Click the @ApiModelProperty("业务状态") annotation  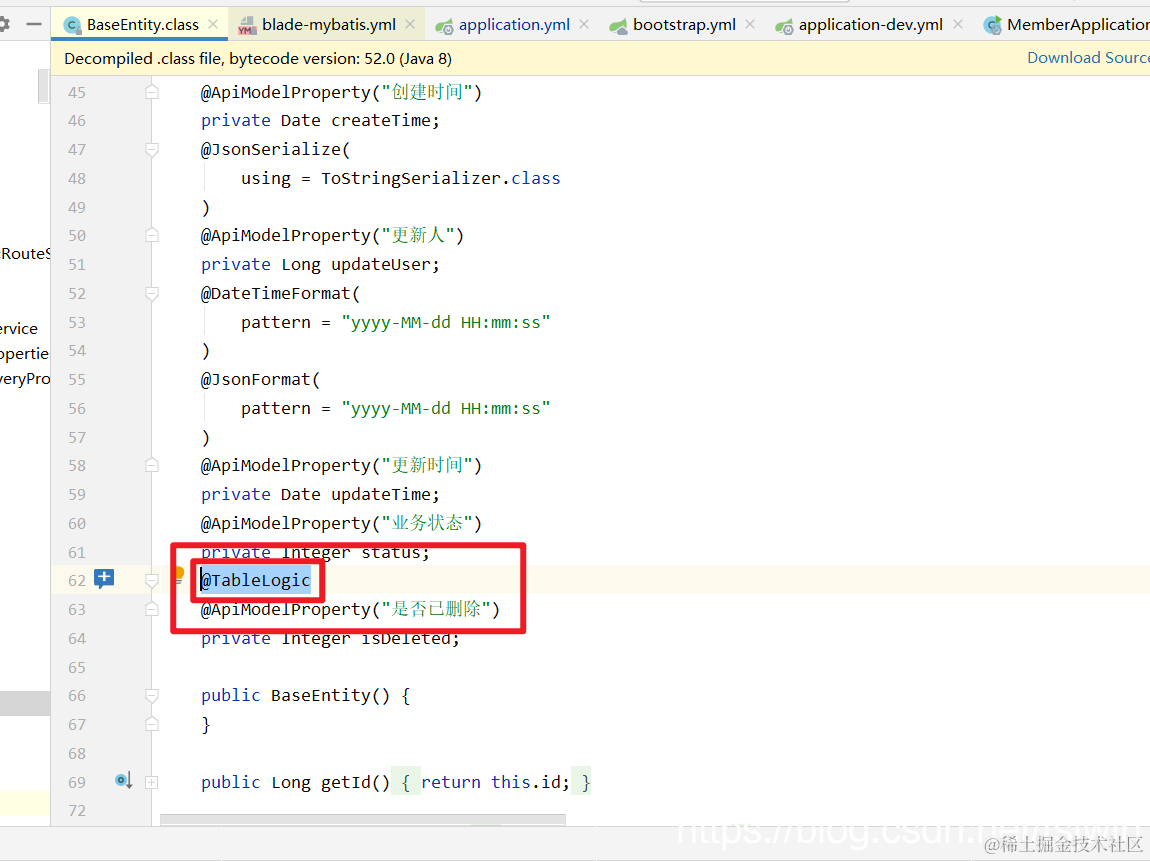(x=341, y=523)
